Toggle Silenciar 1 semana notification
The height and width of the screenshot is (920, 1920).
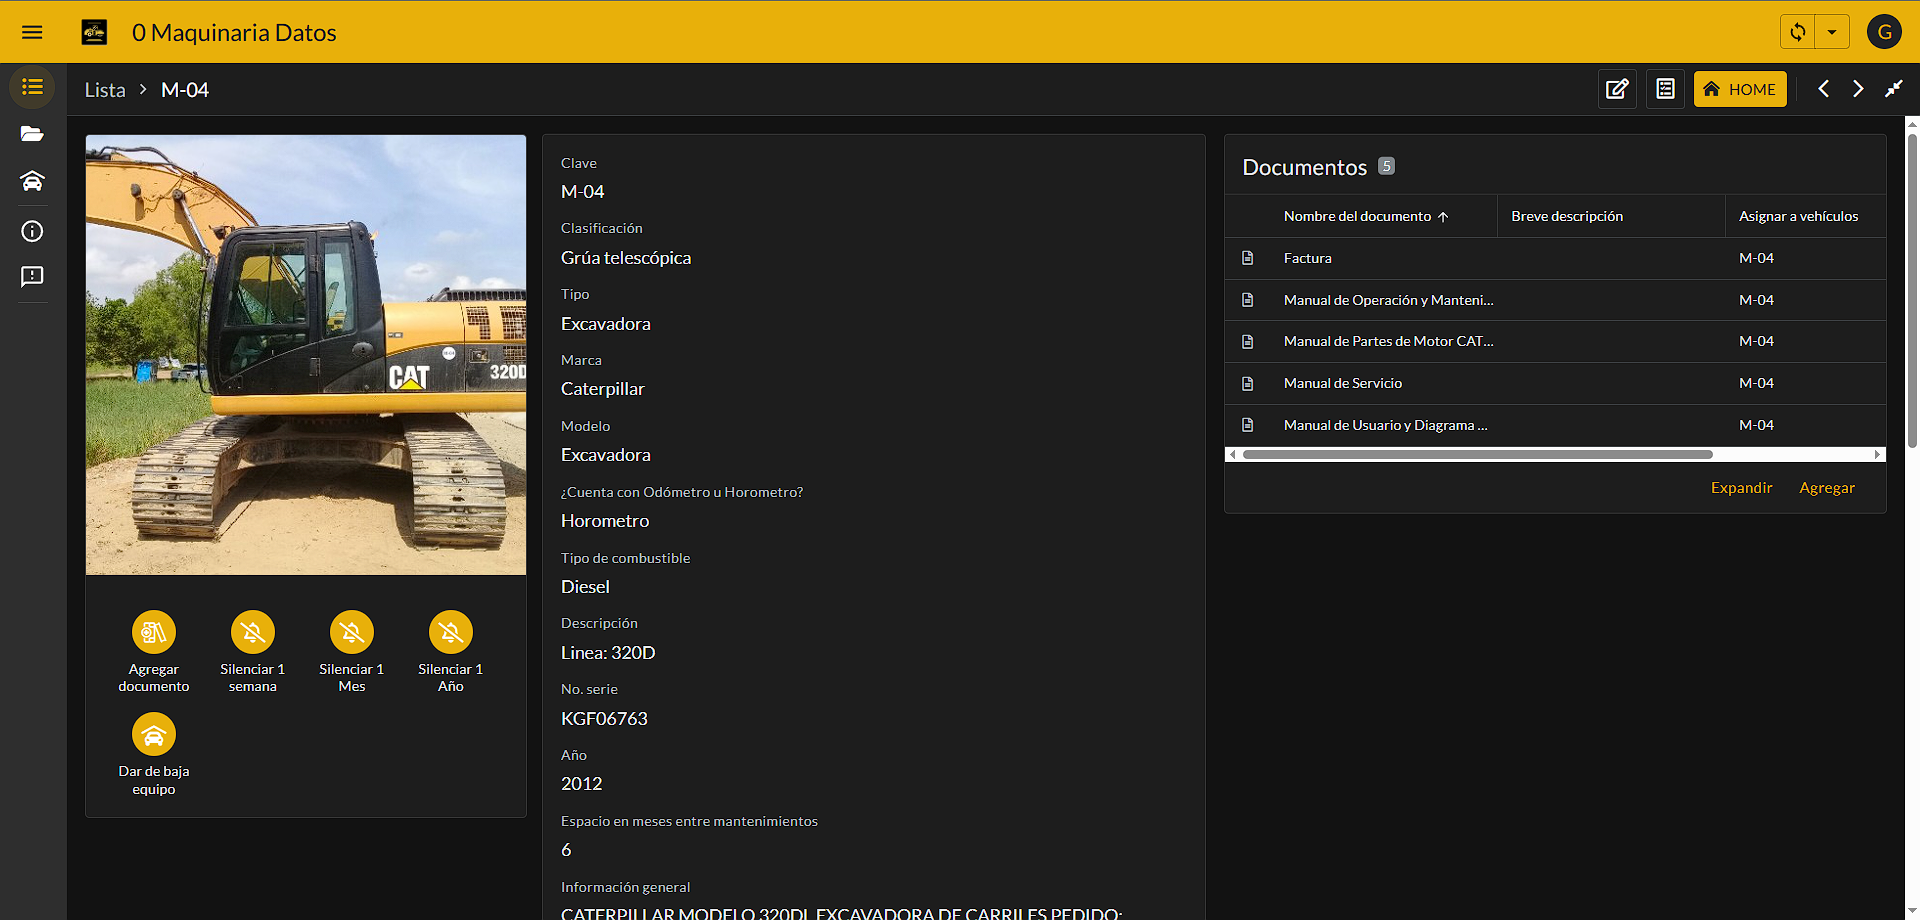[x=253, y=632]
